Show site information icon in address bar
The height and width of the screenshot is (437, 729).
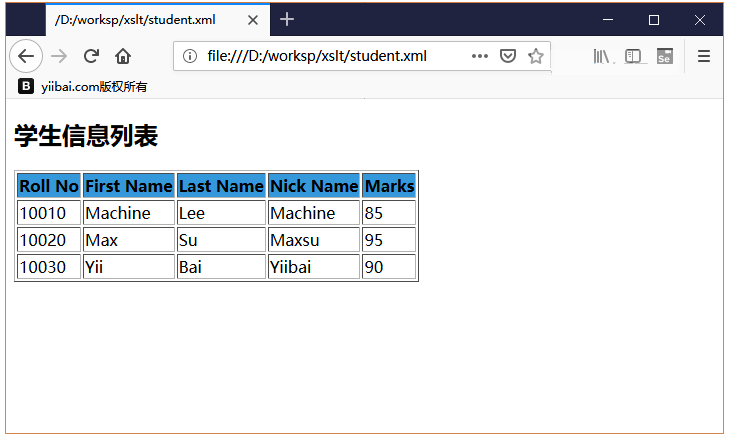190,56
